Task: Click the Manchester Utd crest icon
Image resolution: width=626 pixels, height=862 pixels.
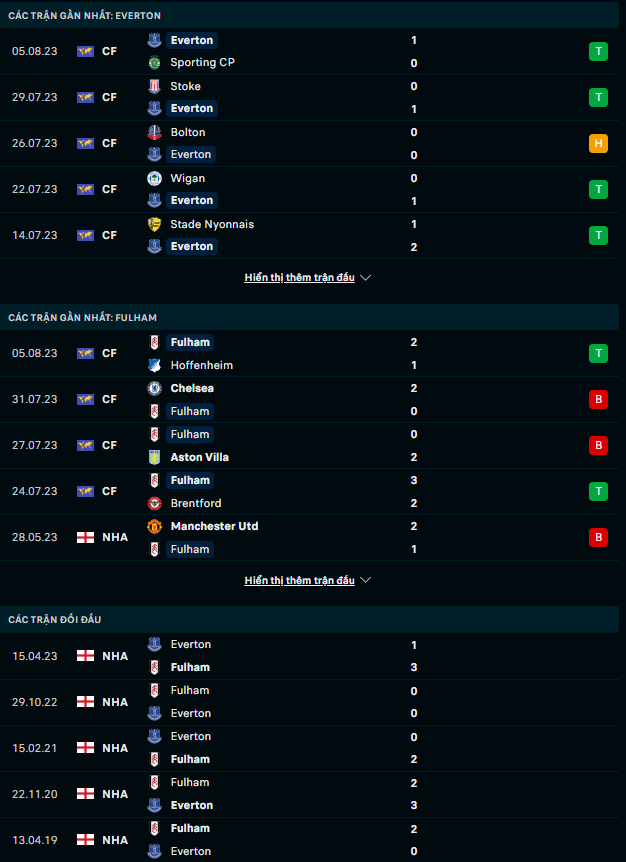Action: [x=154, y=526]
